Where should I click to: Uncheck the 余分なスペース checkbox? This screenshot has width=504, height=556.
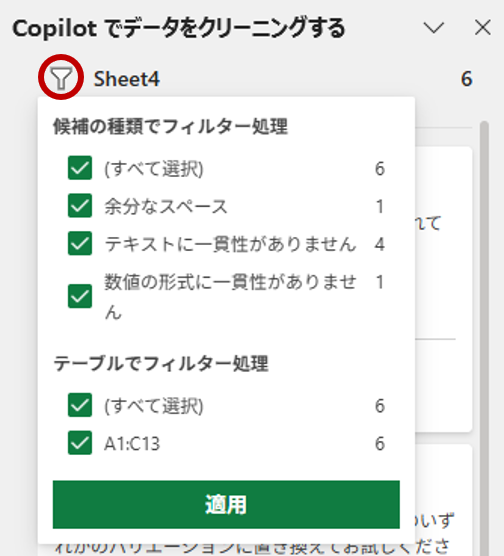(x=80, y=206)
